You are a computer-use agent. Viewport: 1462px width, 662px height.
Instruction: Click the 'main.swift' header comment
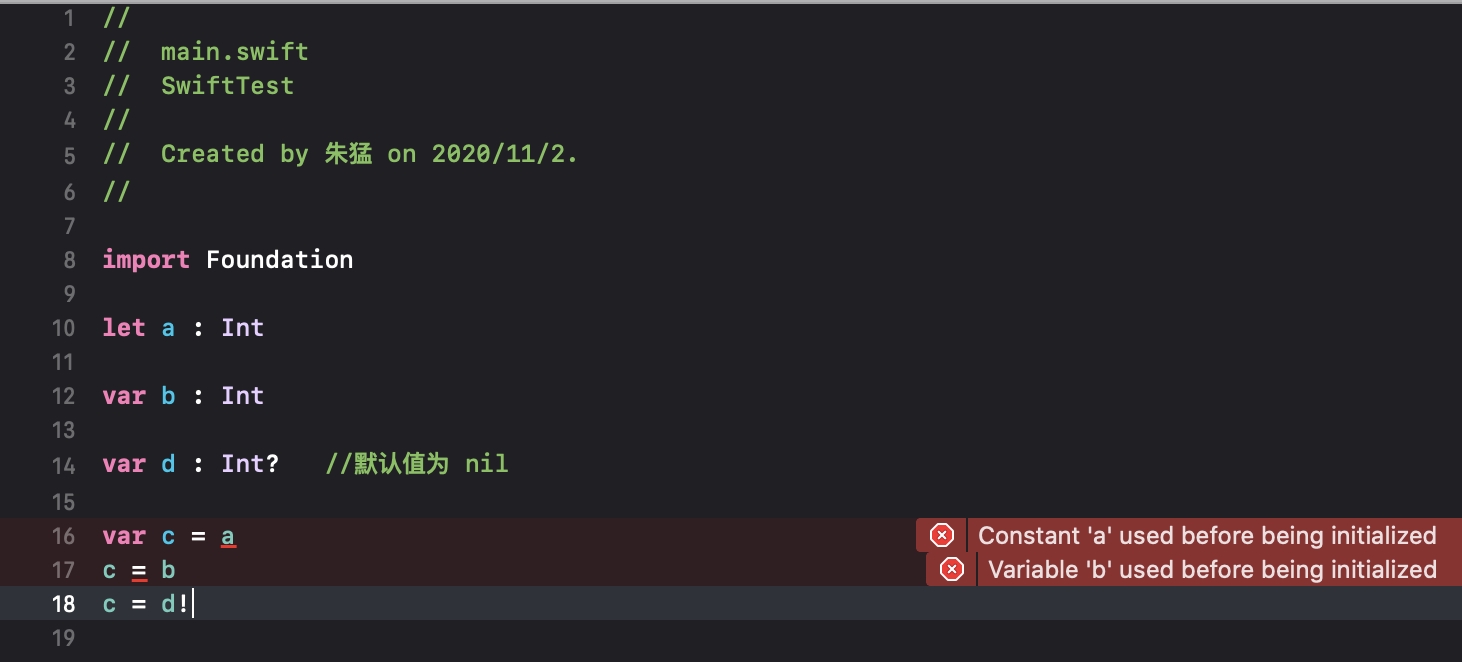(234, 52)
